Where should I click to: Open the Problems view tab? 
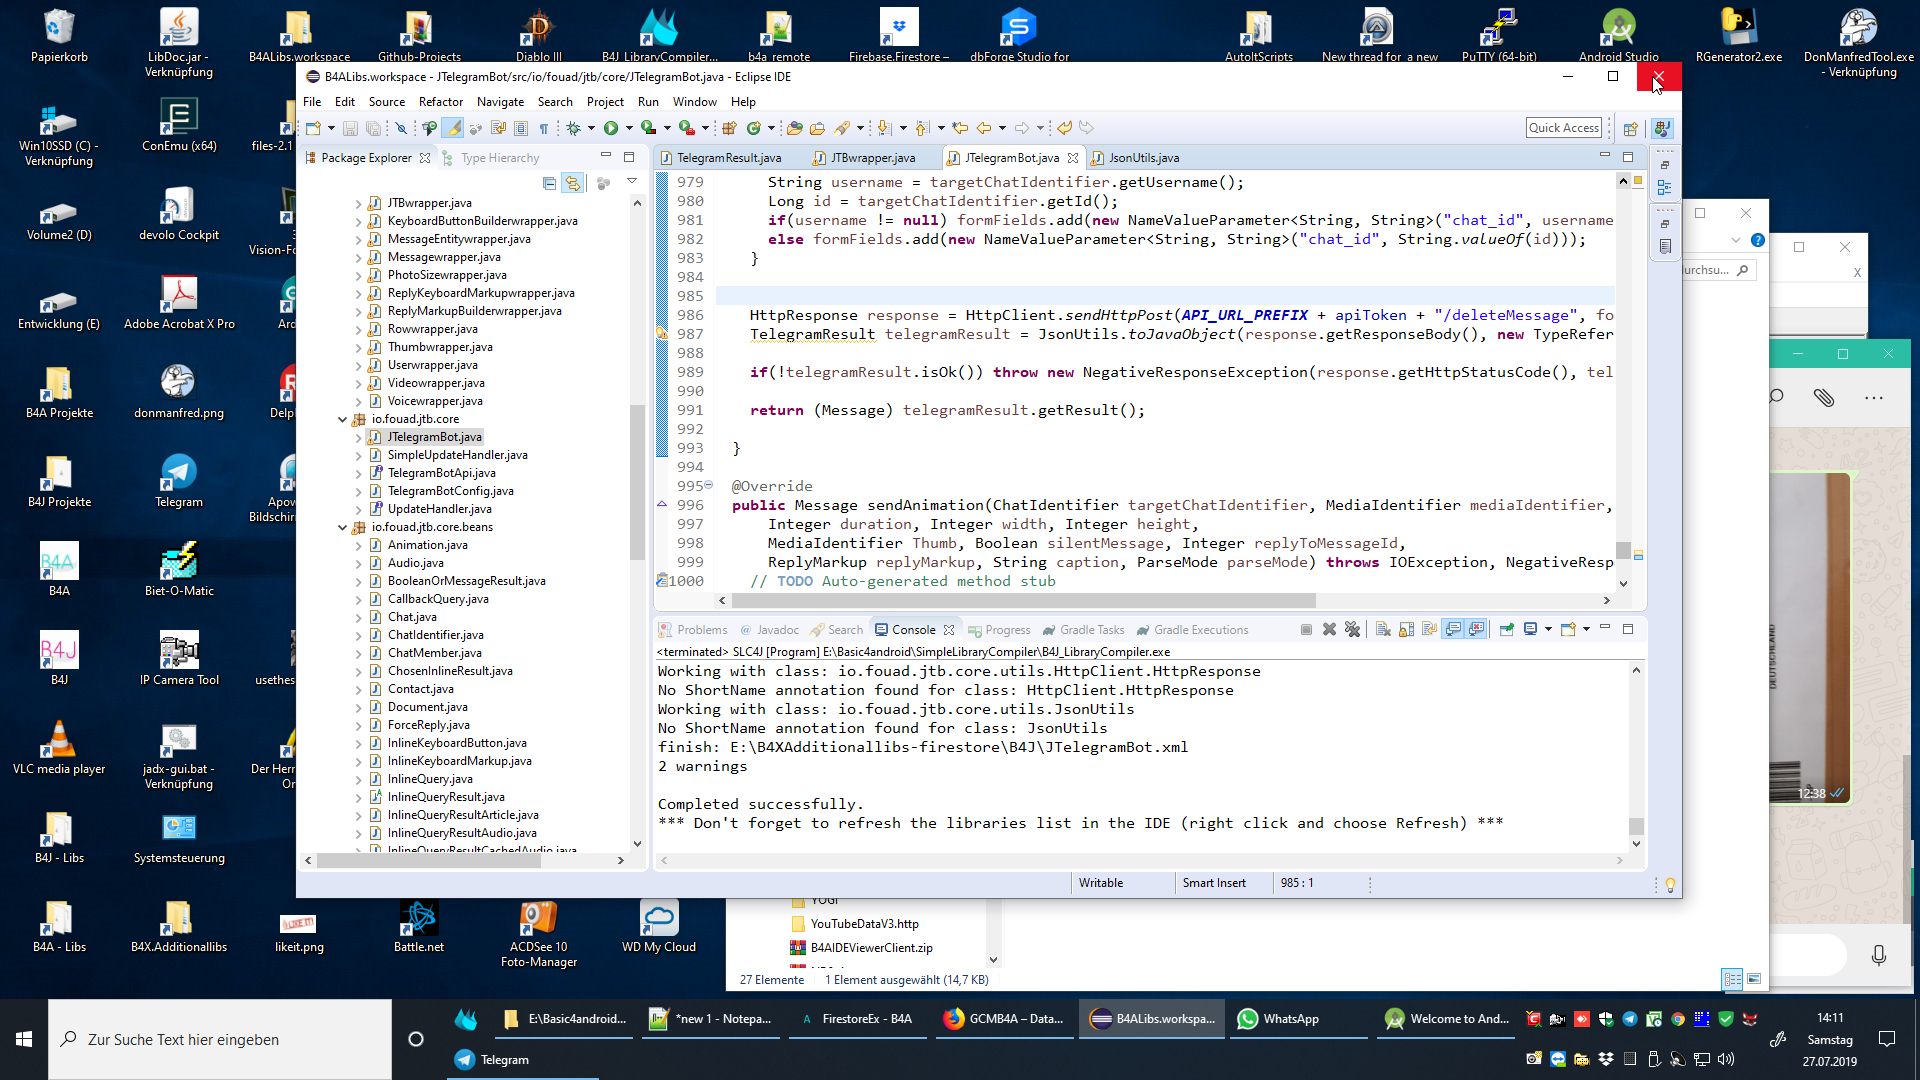pos(701,630)
